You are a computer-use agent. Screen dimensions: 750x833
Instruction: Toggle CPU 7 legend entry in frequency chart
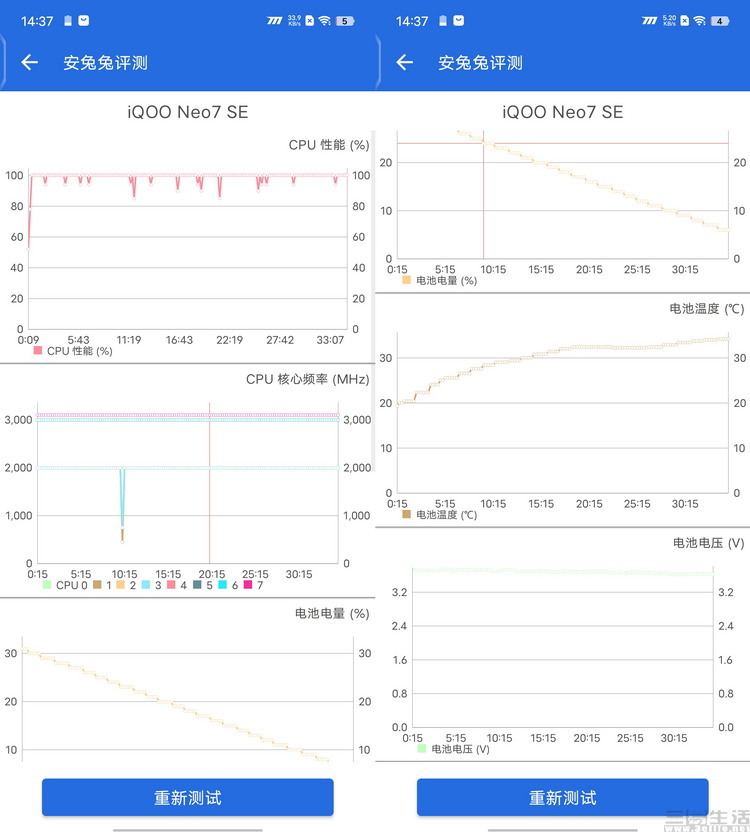pyautogui.click(x=252, y=585)
